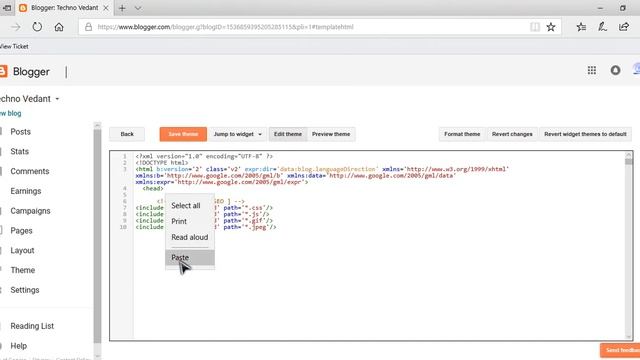Click the Send feedback button

tap(620, 350)
